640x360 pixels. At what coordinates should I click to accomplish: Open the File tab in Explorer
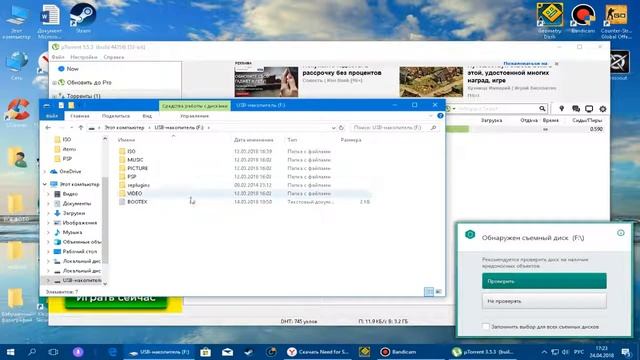coord(52,116)
